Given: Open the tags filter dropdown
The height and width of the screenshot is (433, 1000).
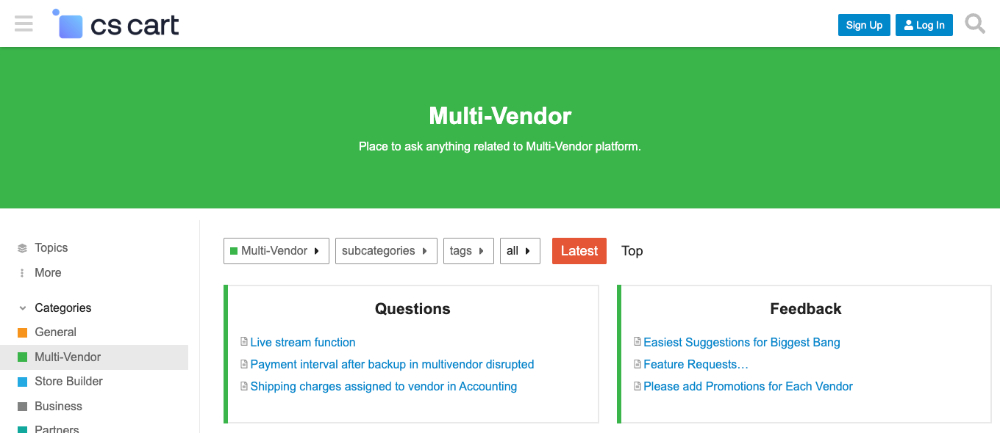Looking at the screenshot, I should tap(468, 251).
